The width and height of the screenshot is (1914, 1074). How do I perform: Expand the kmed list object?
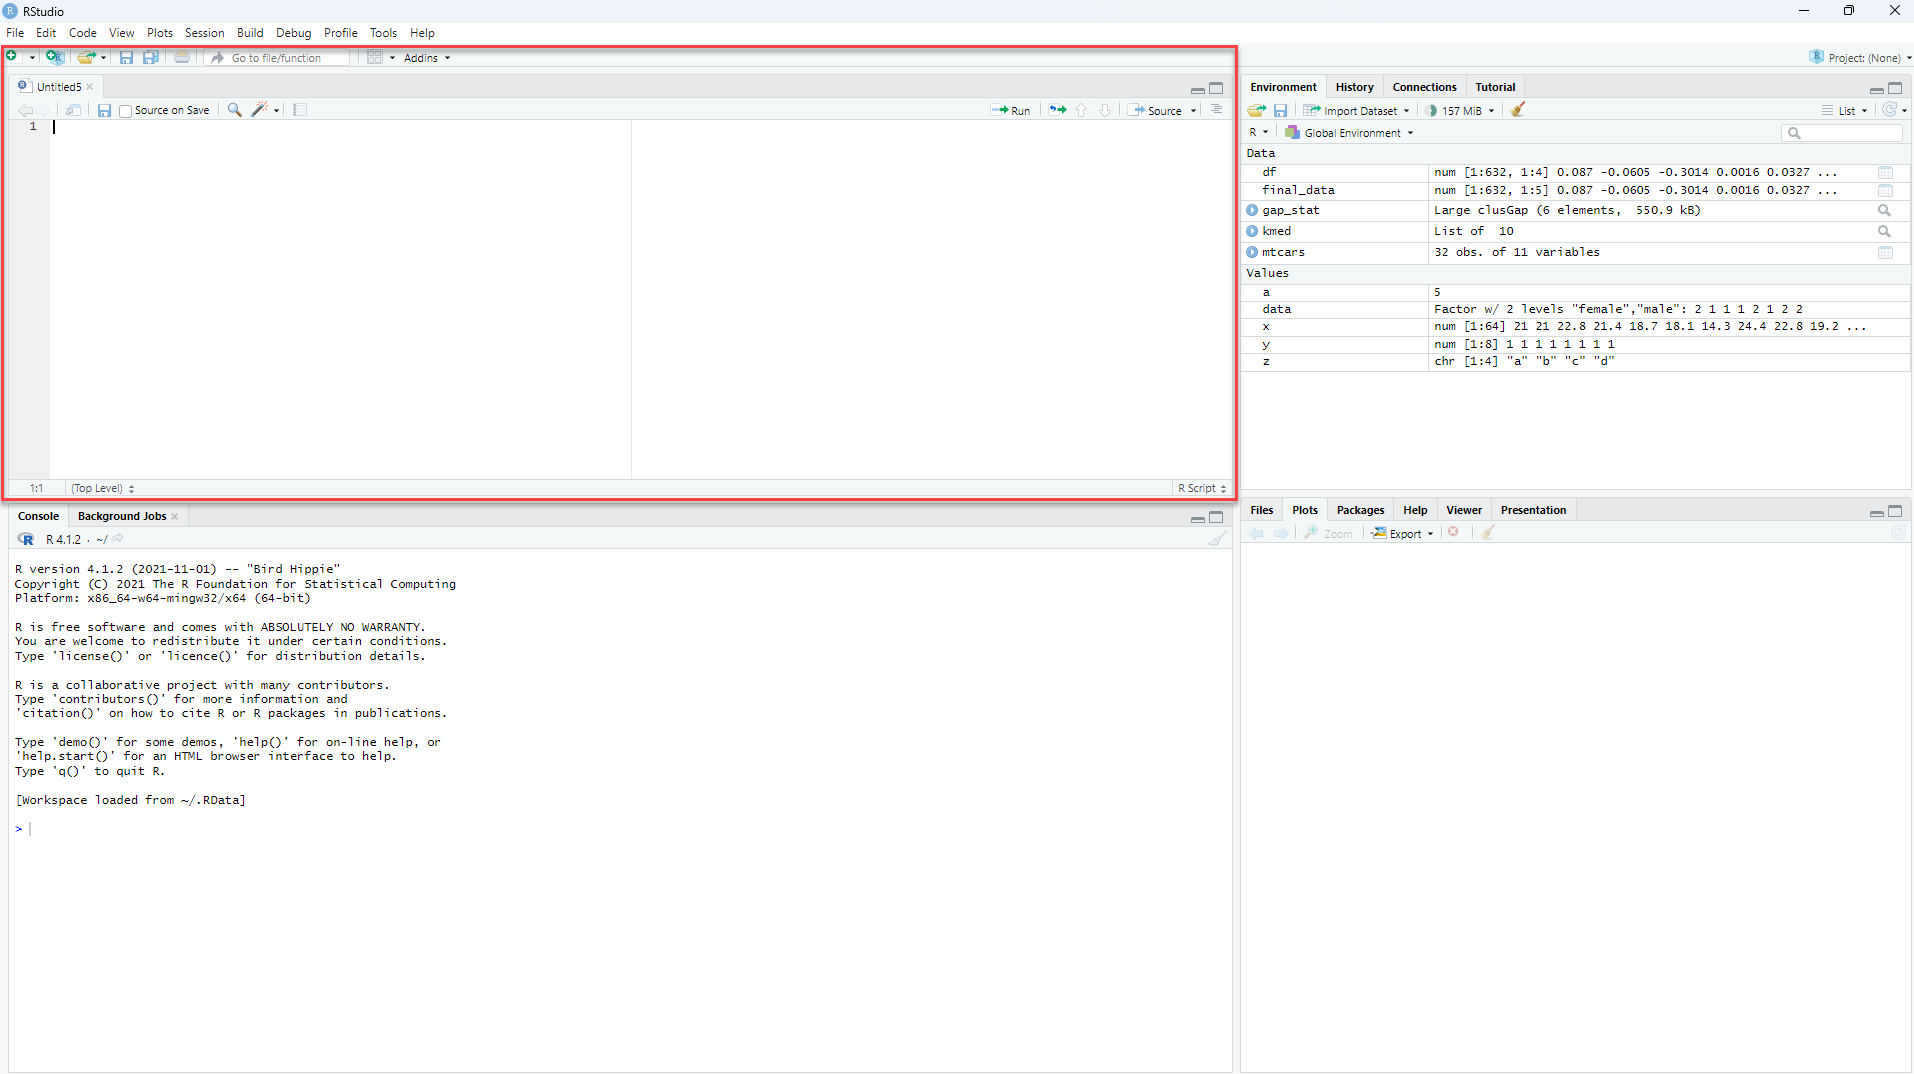pyautogui.click(x=1252, y=231)
